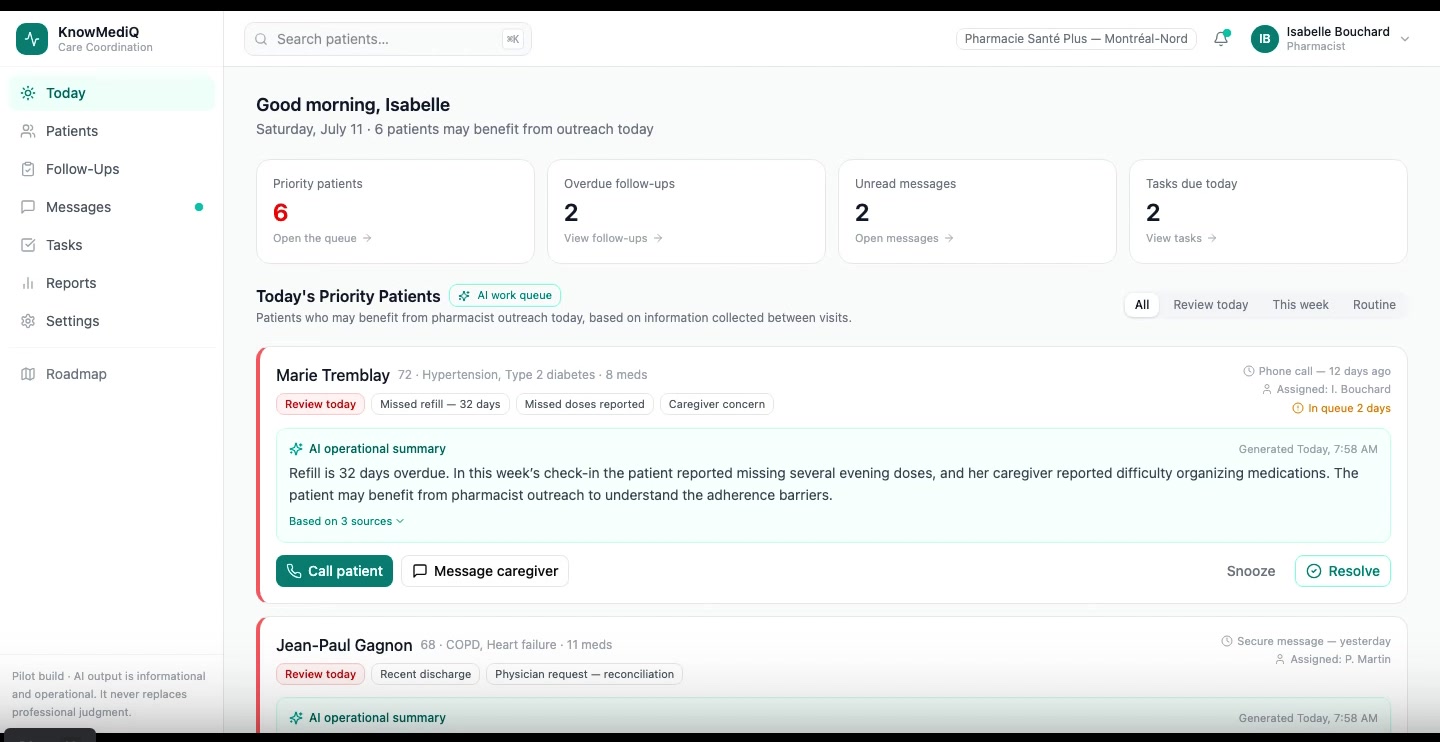Click Message caregiver button
Viewport: 1440px width, 742px height.
pos(485,571)
